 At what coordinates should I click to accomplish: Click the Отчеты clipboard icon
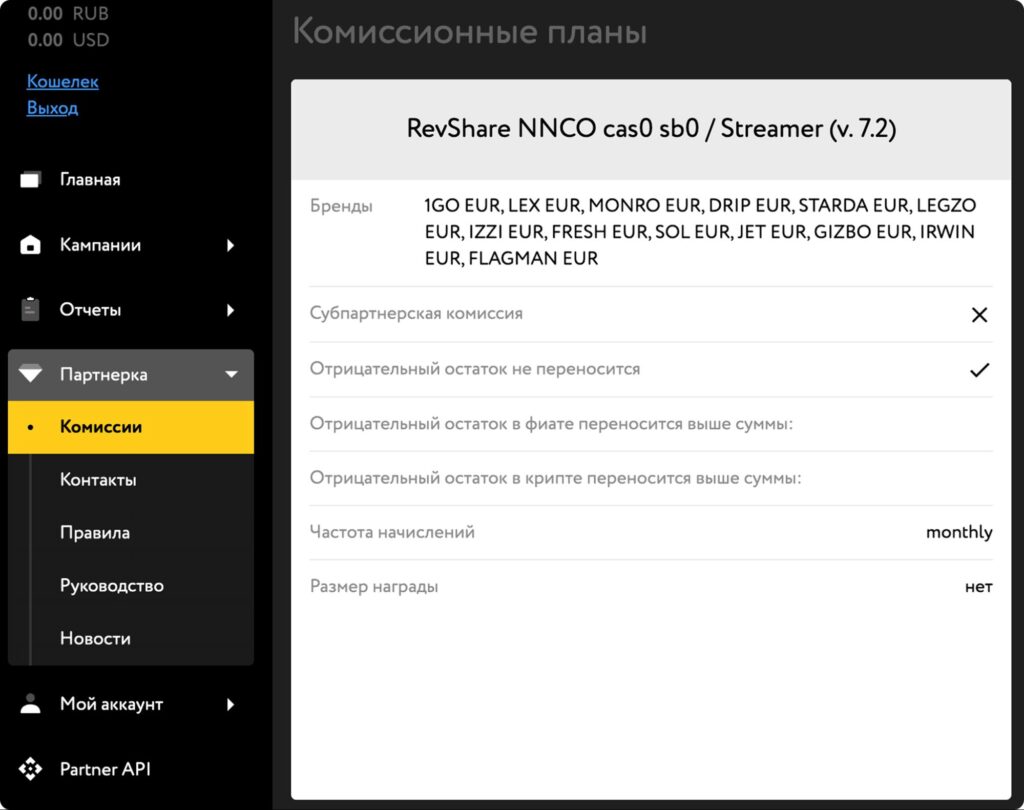(x=30, y=310)
